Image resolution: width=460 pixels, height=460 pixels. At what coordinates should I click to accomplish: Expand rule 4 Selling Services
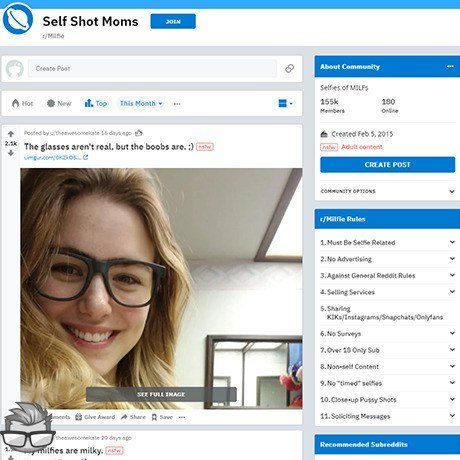388,292
